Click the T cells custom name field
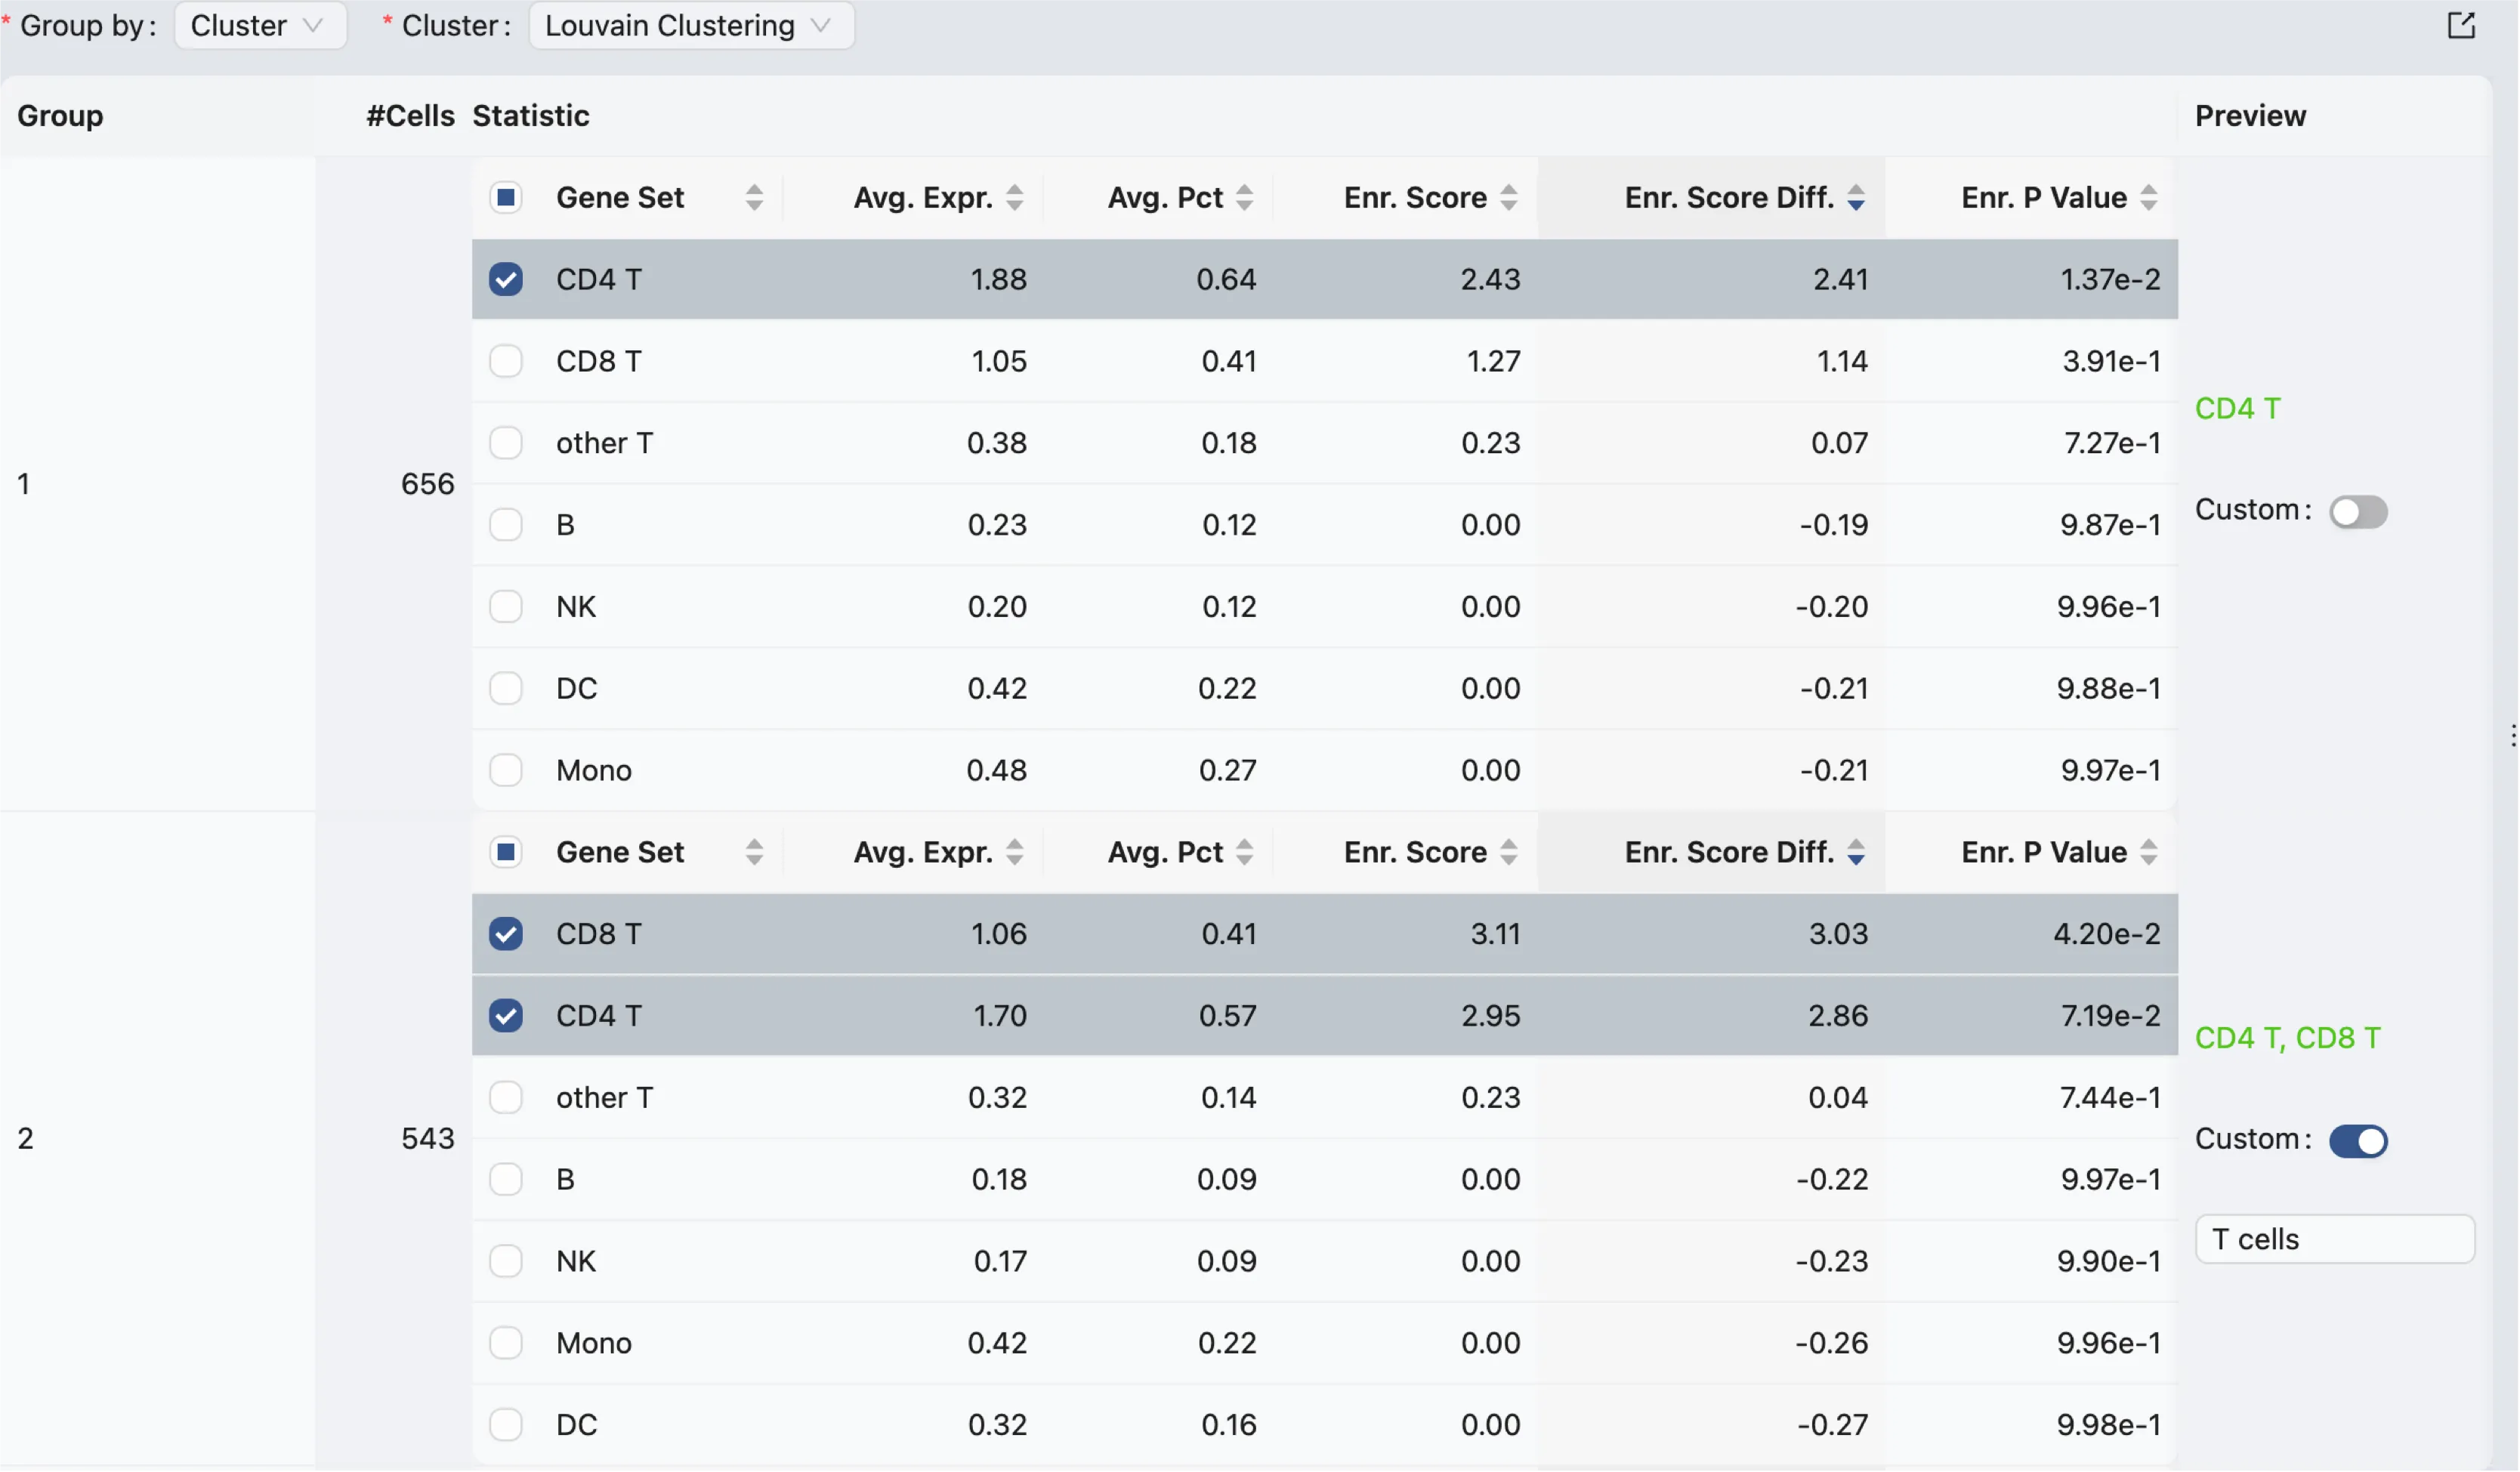Image resolution: width=2520 pixels, height=1472 pixels. (2334, 1239)
